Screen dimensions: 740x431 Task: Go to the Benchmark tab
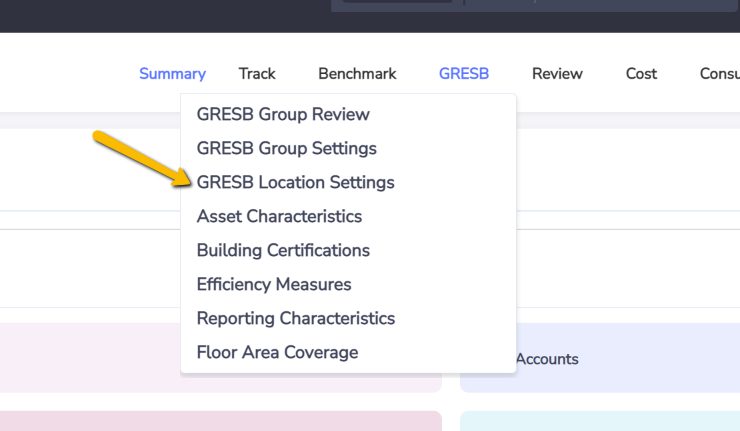(x=357, y=74)
